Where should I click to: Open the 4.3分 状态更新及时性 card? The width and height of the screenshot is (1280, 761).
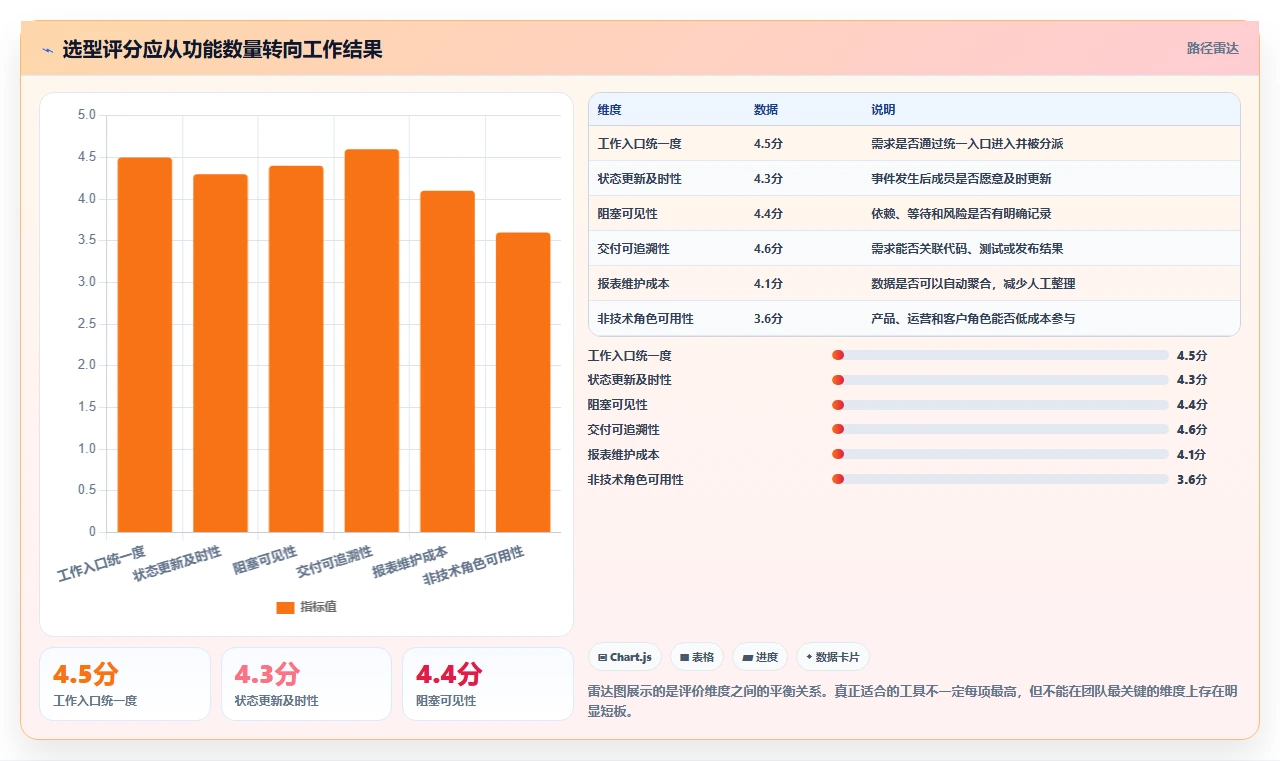306,684
